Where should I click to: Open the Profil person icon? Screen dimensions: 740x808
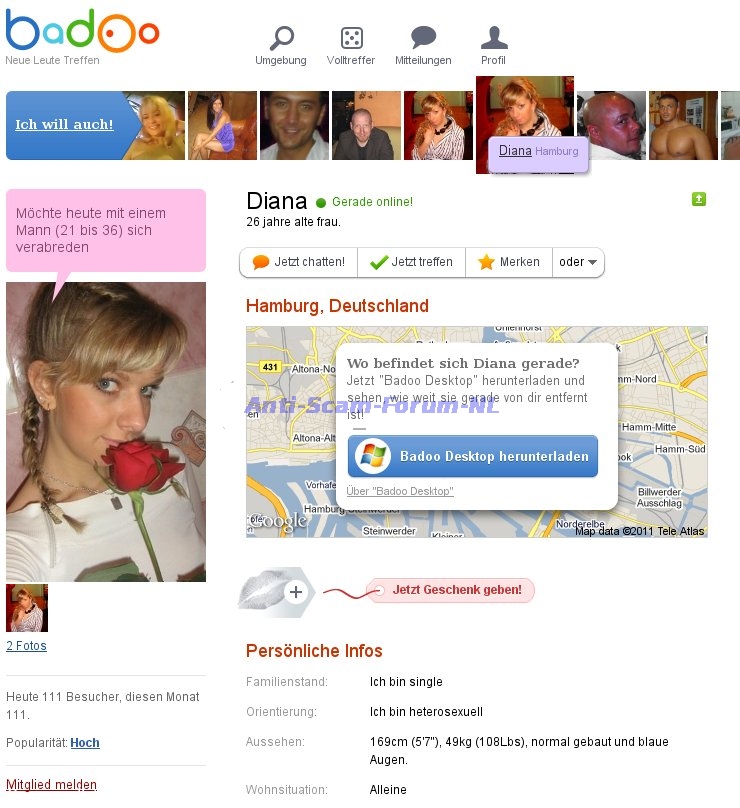click(494, 38)
